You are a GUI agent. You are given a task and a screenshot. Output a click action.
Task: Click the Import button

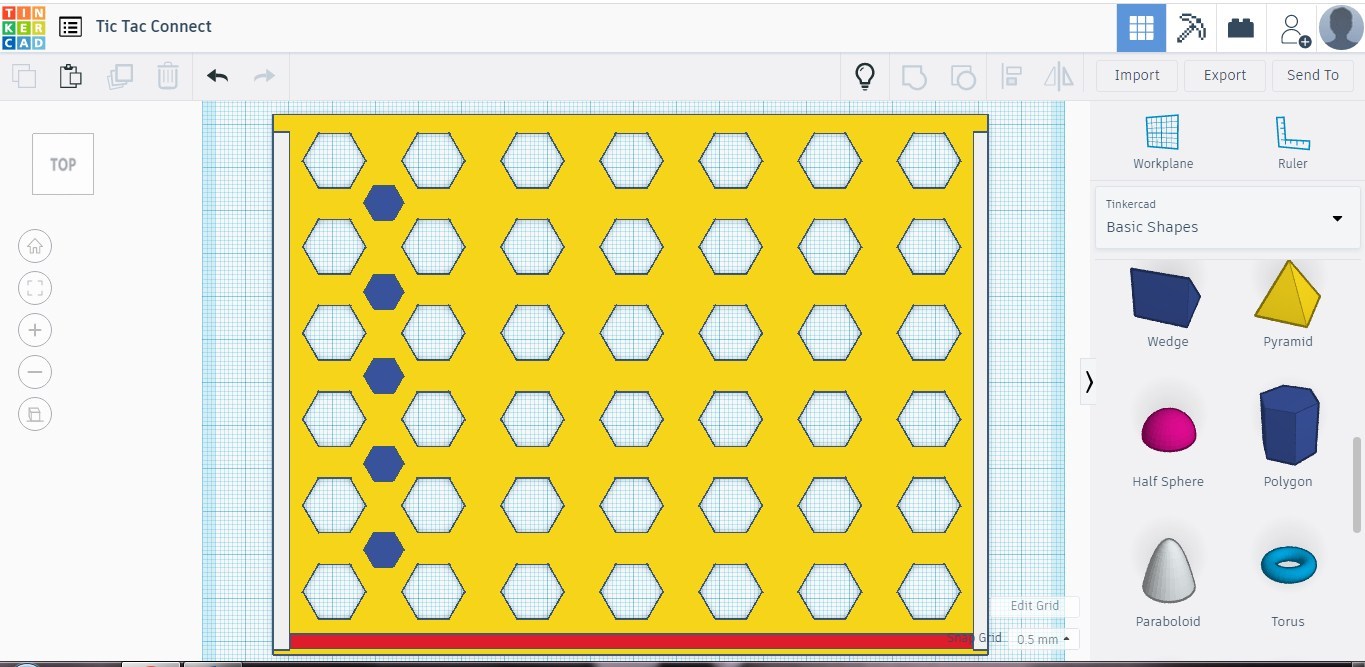coord(1136,75)
